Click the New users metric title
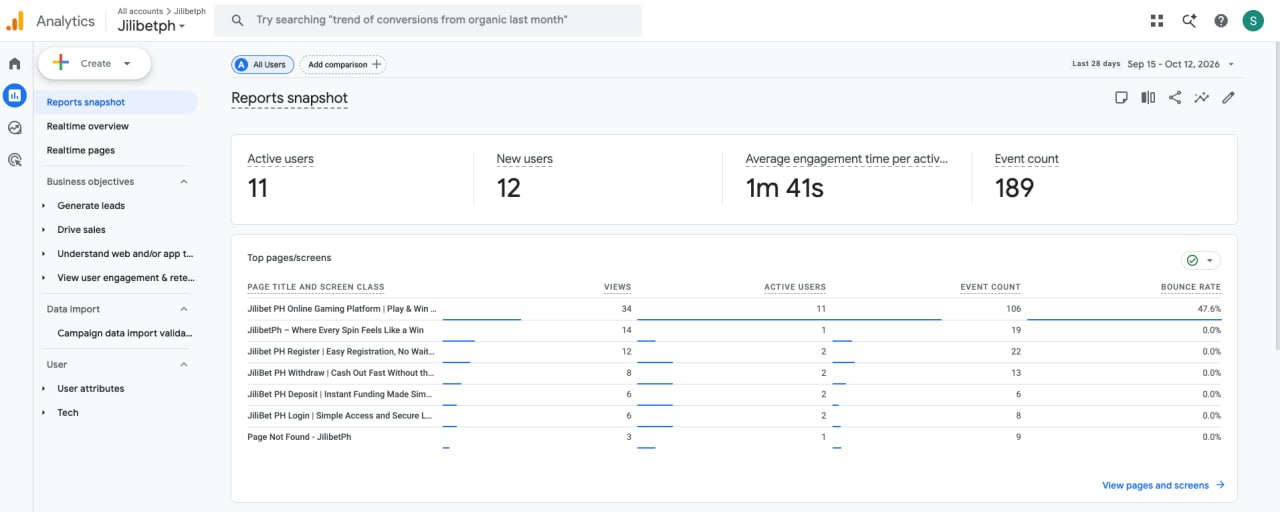Viewport: 1280px width, 512px height. (x=524, y=159)
